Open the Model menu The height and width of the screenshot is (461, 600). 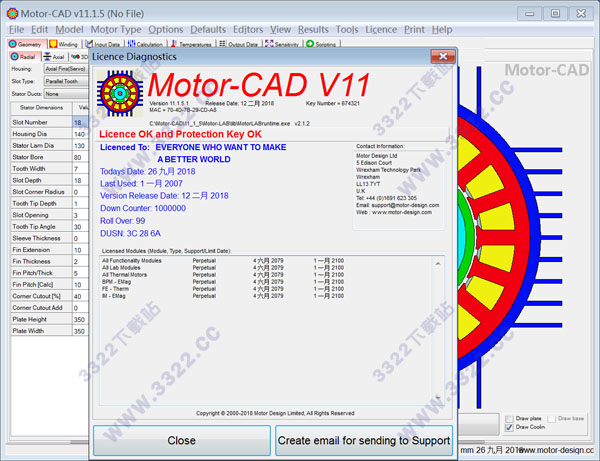69,29
